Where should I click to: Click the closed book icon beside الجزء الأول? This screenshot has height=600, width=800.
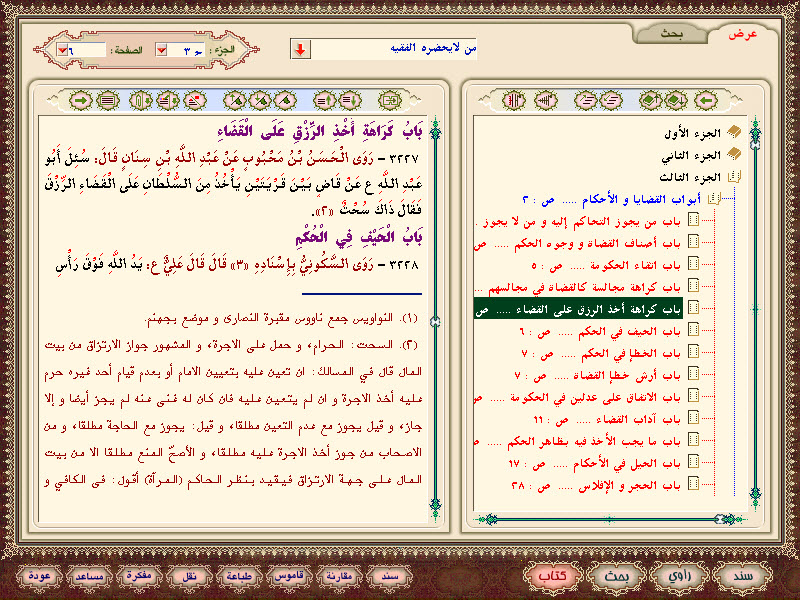(x=734, y=132)
